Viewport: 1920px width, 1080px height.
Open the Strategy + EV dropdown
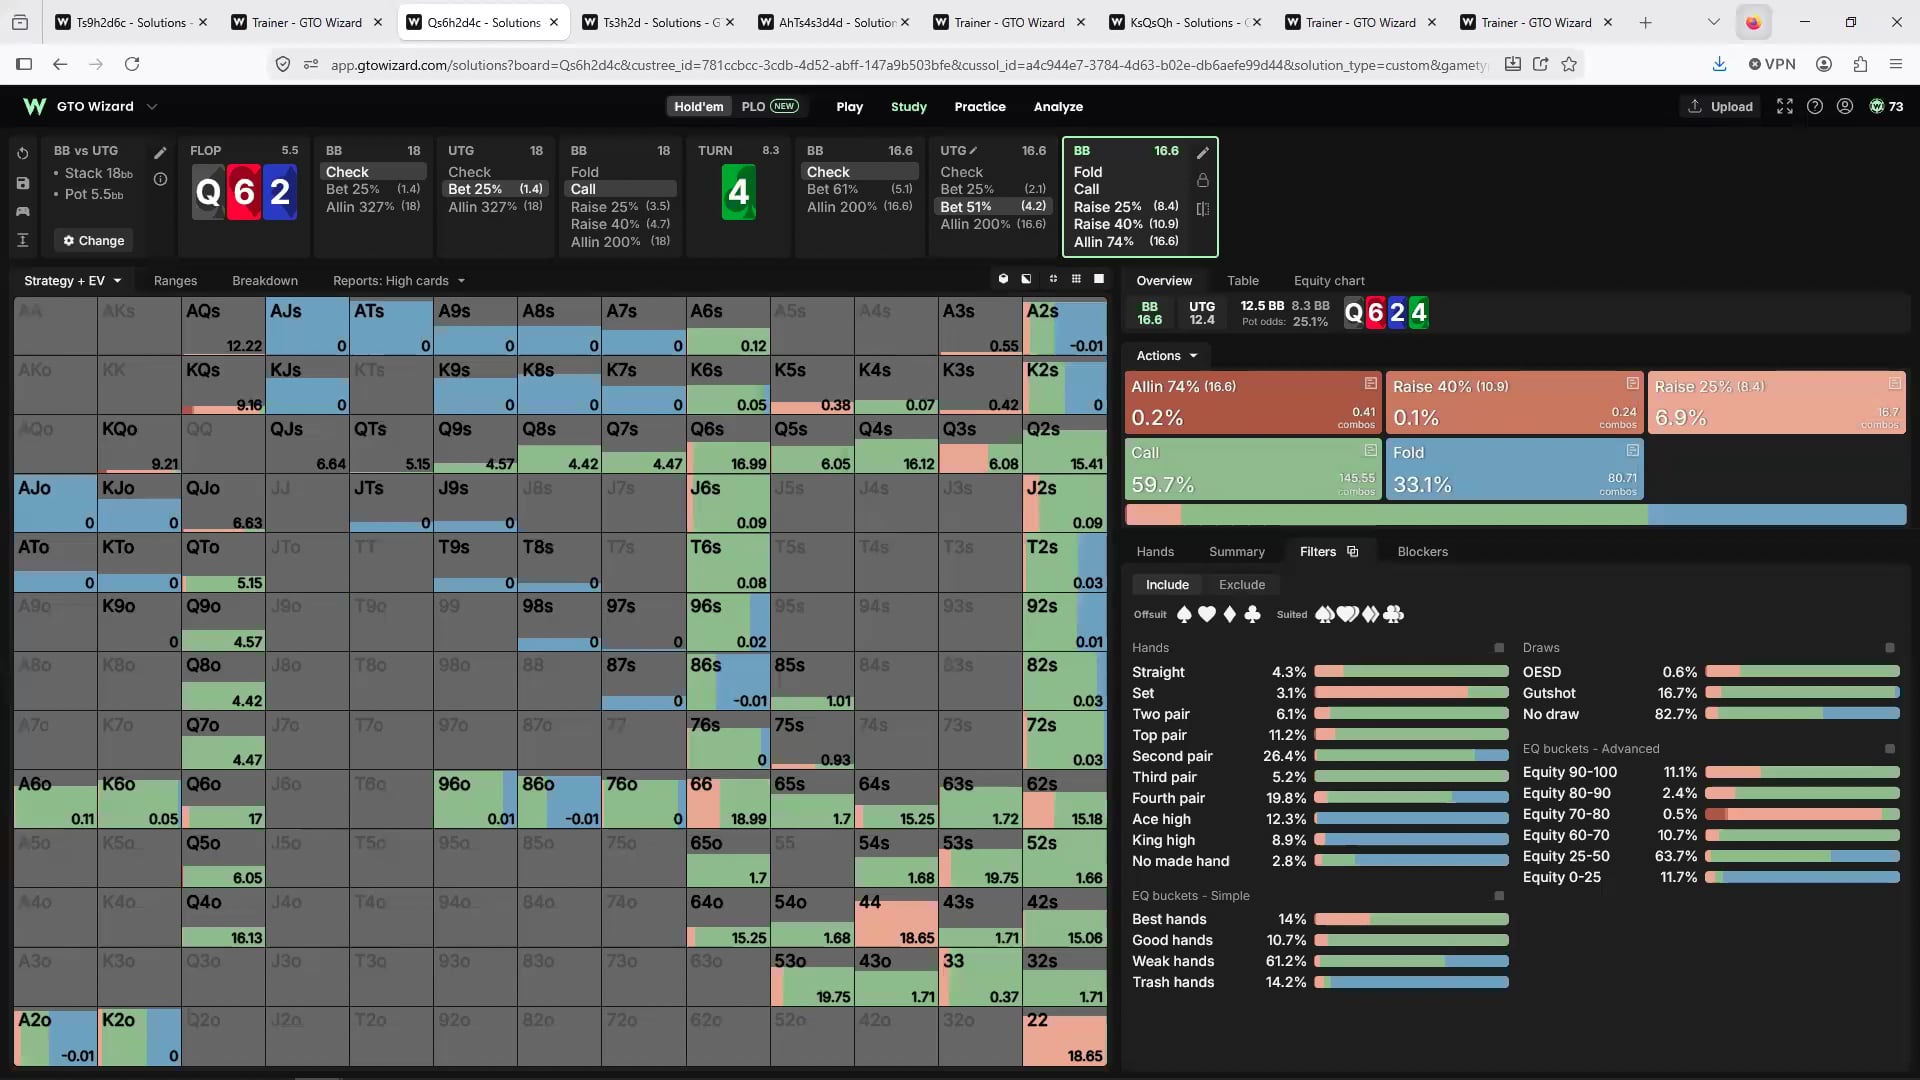pos(72,281)
